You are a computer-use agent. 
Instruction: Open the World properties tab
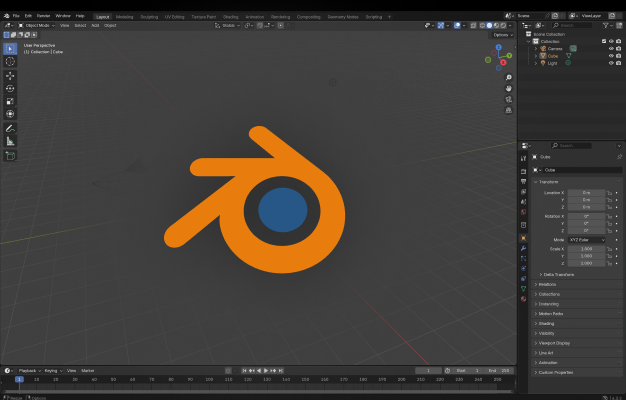coord(523,212)
